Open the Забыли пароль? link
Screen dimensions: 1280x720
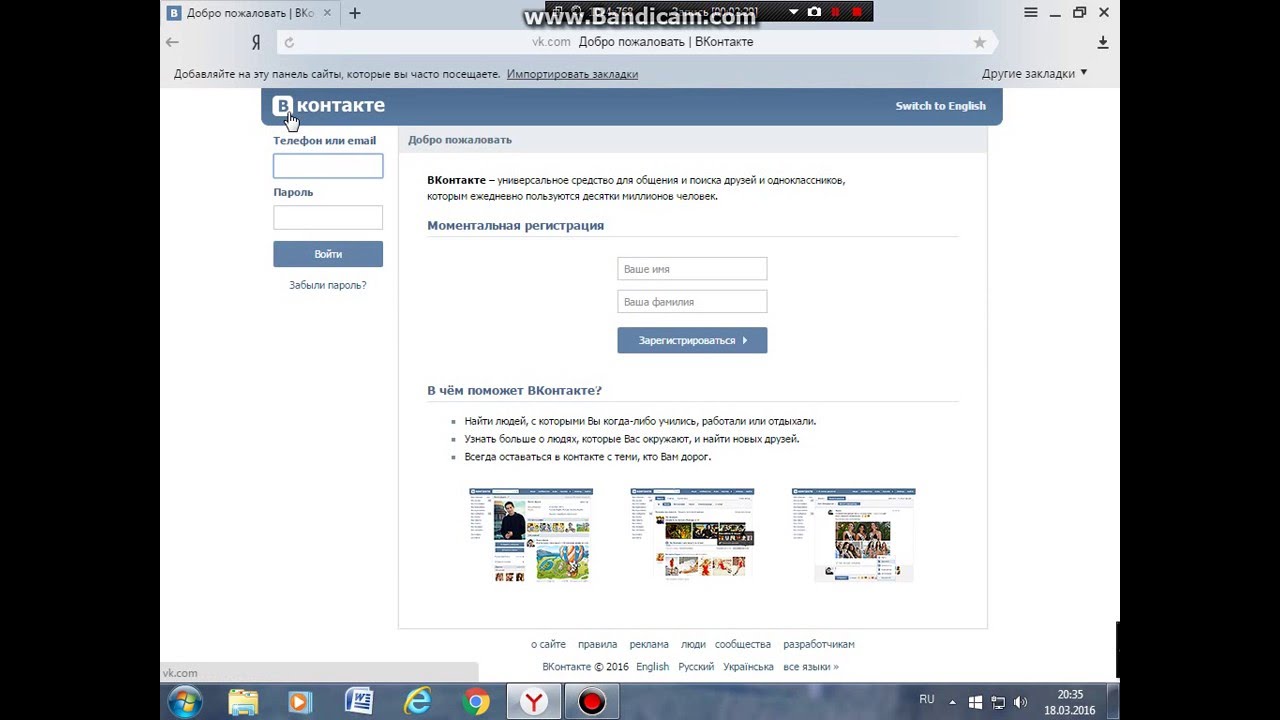[328, 285]
